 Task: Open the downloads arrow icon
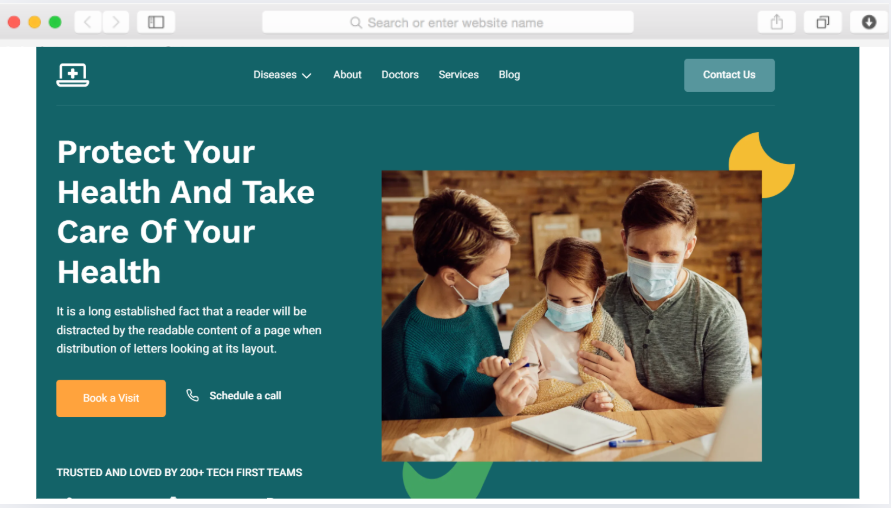click(869, 22)
